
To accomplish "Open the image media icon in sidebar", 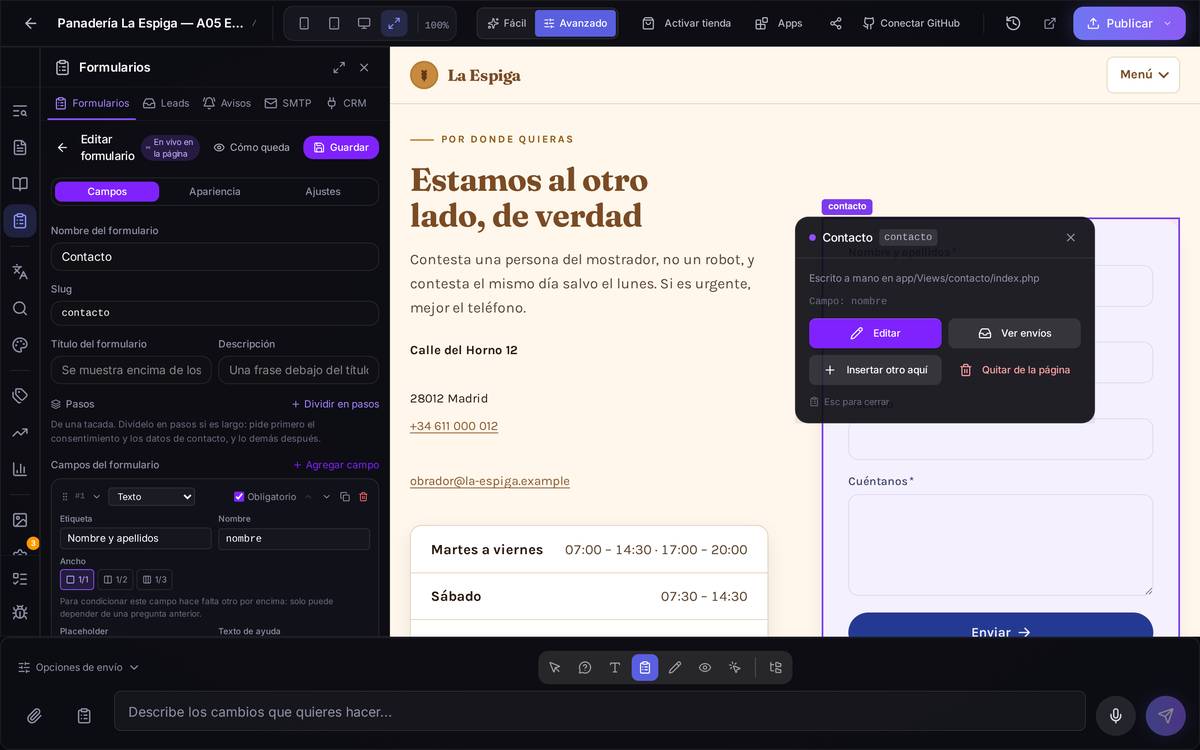I will tap(20, 520).
